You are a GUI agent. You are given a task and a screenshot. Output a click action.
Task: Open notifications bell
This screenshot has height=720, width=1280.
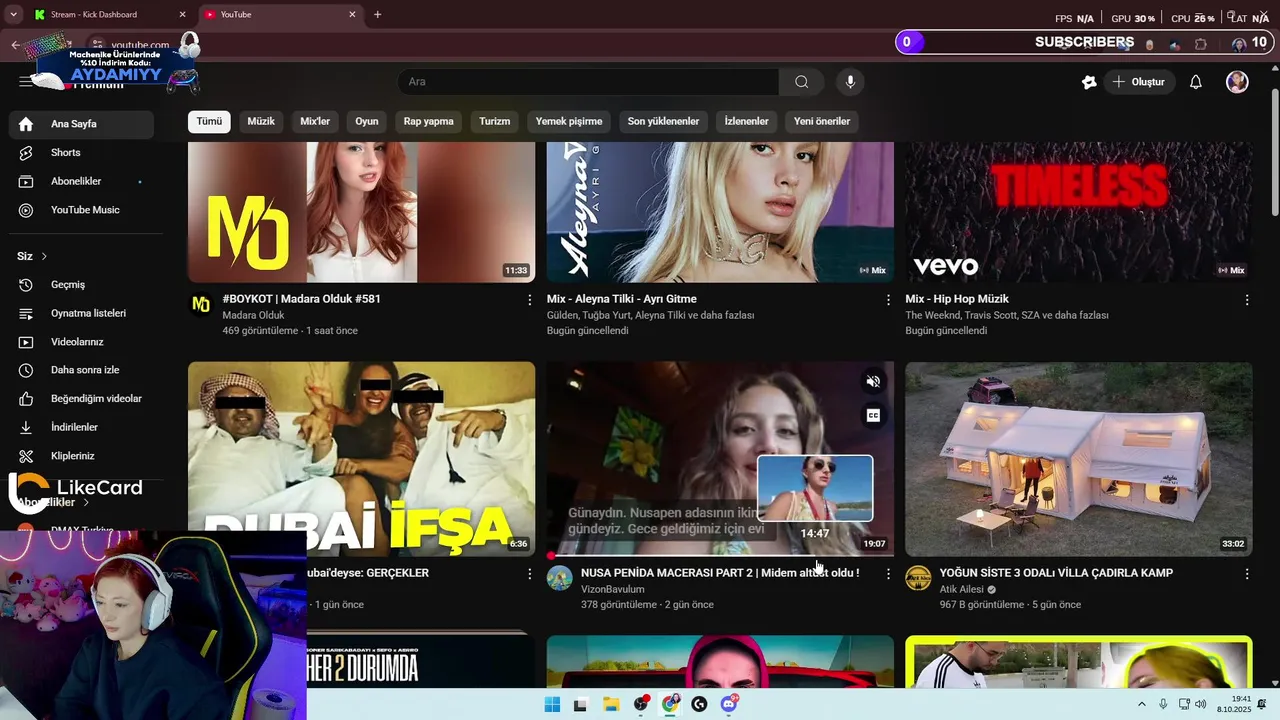(x=1195, y=82)
